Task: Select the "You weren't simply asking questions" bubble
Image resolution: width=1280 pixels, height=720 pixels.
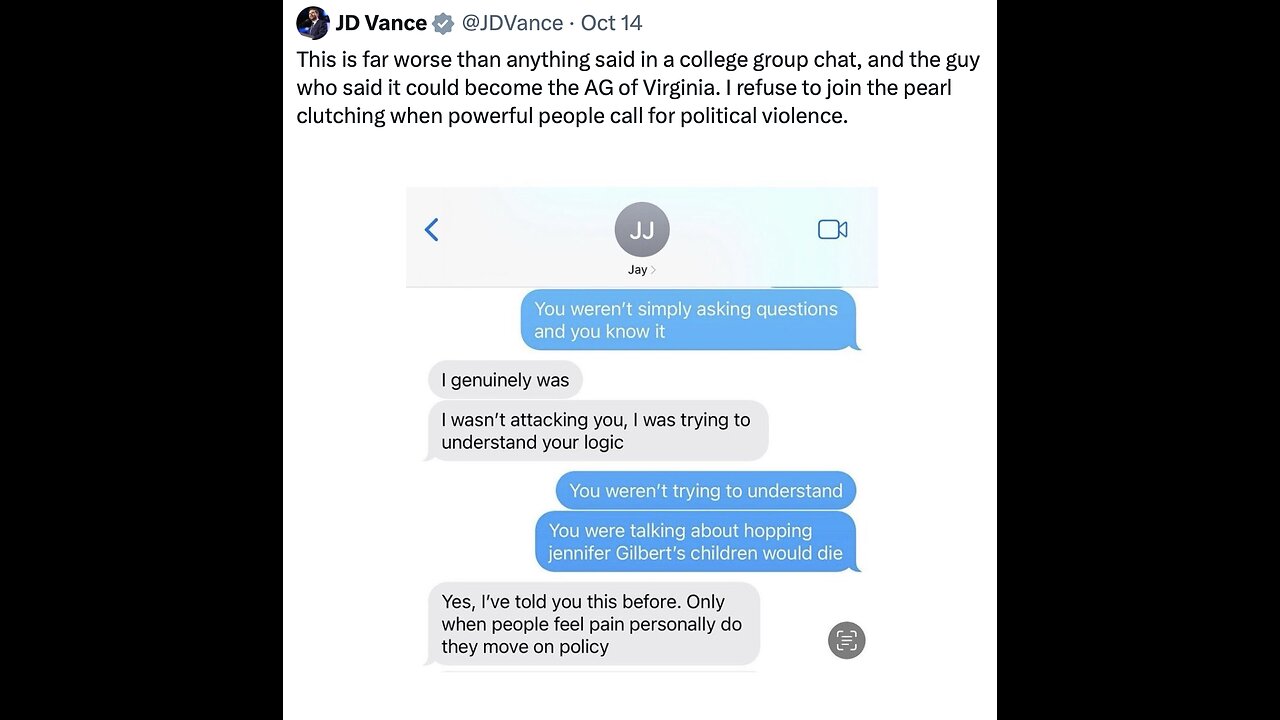Action: 686,320
